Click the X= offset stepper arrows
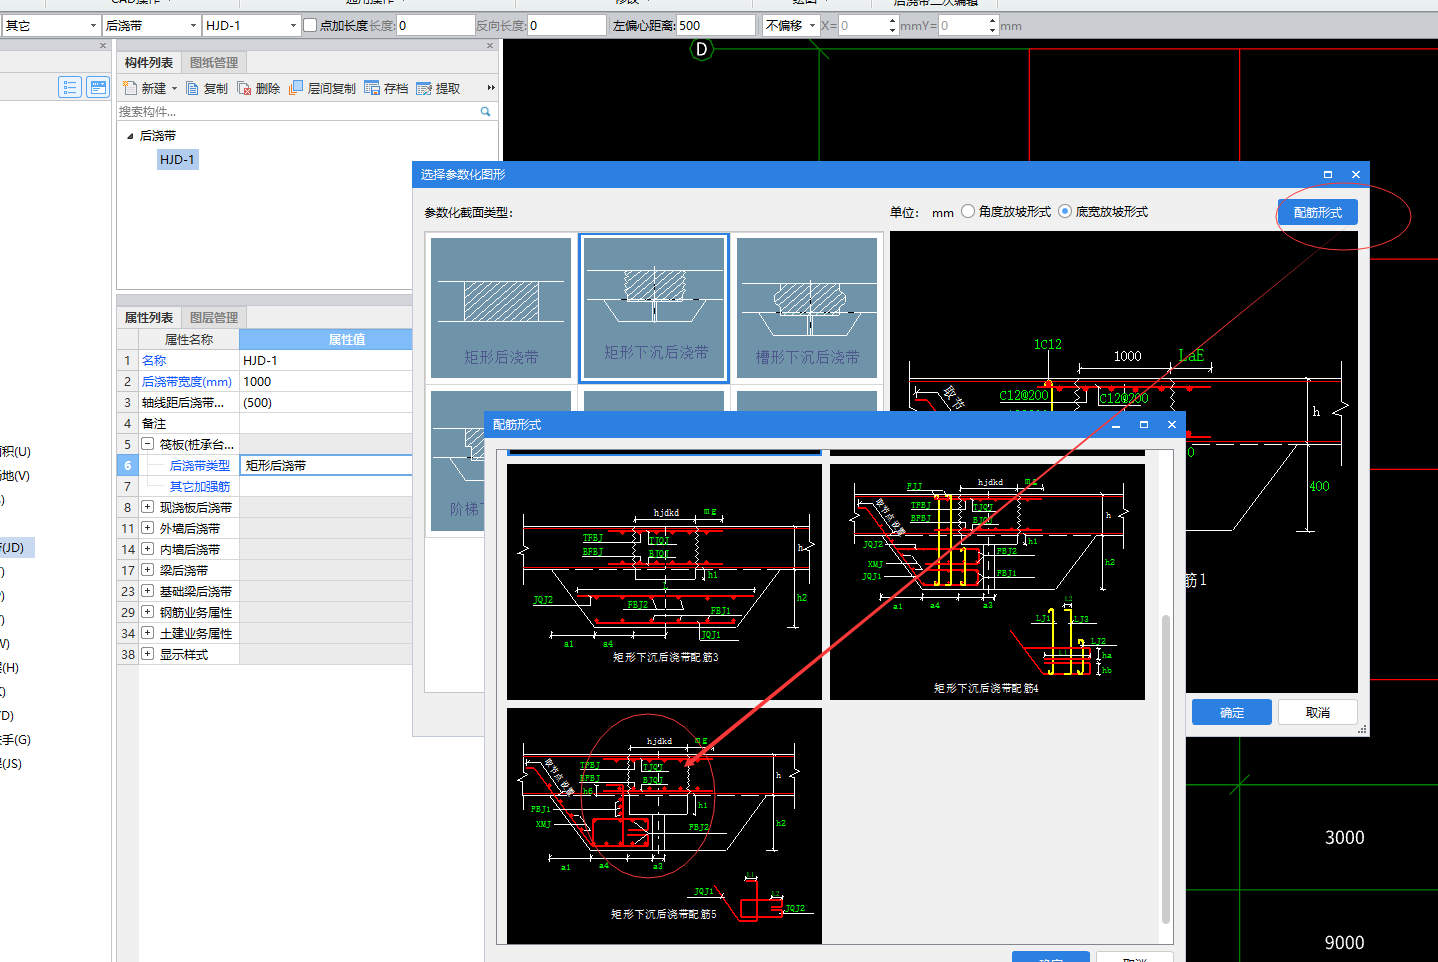 (892, 25)
